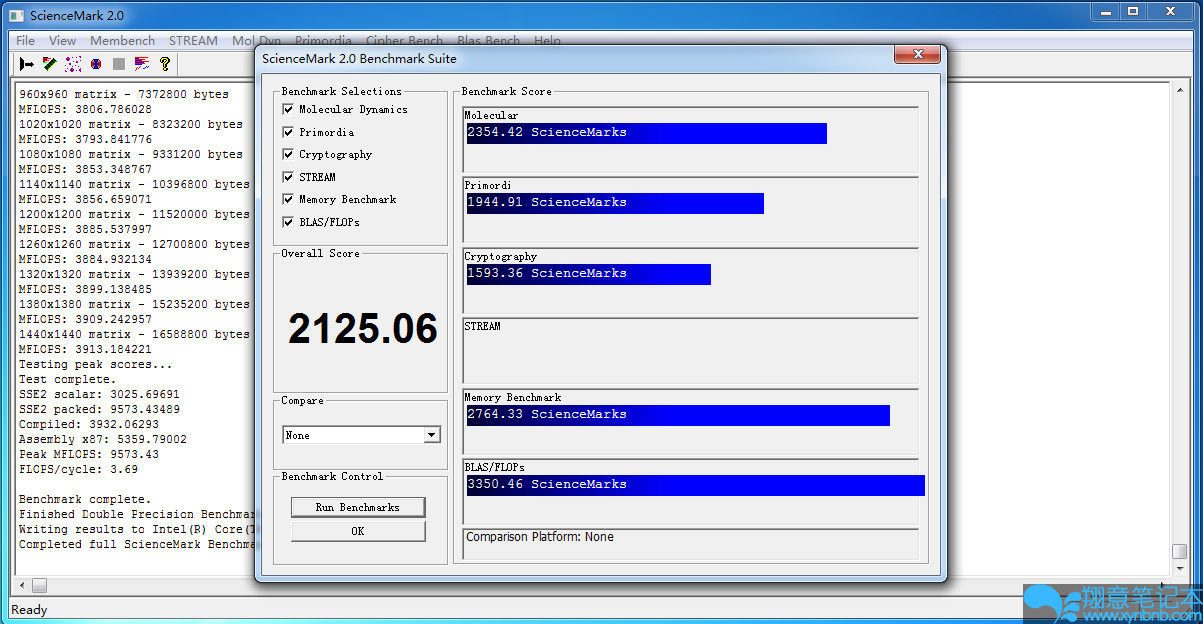Toggle the STREAM benchmark checkbox
1203x624 pixels.
pos(288,177)
